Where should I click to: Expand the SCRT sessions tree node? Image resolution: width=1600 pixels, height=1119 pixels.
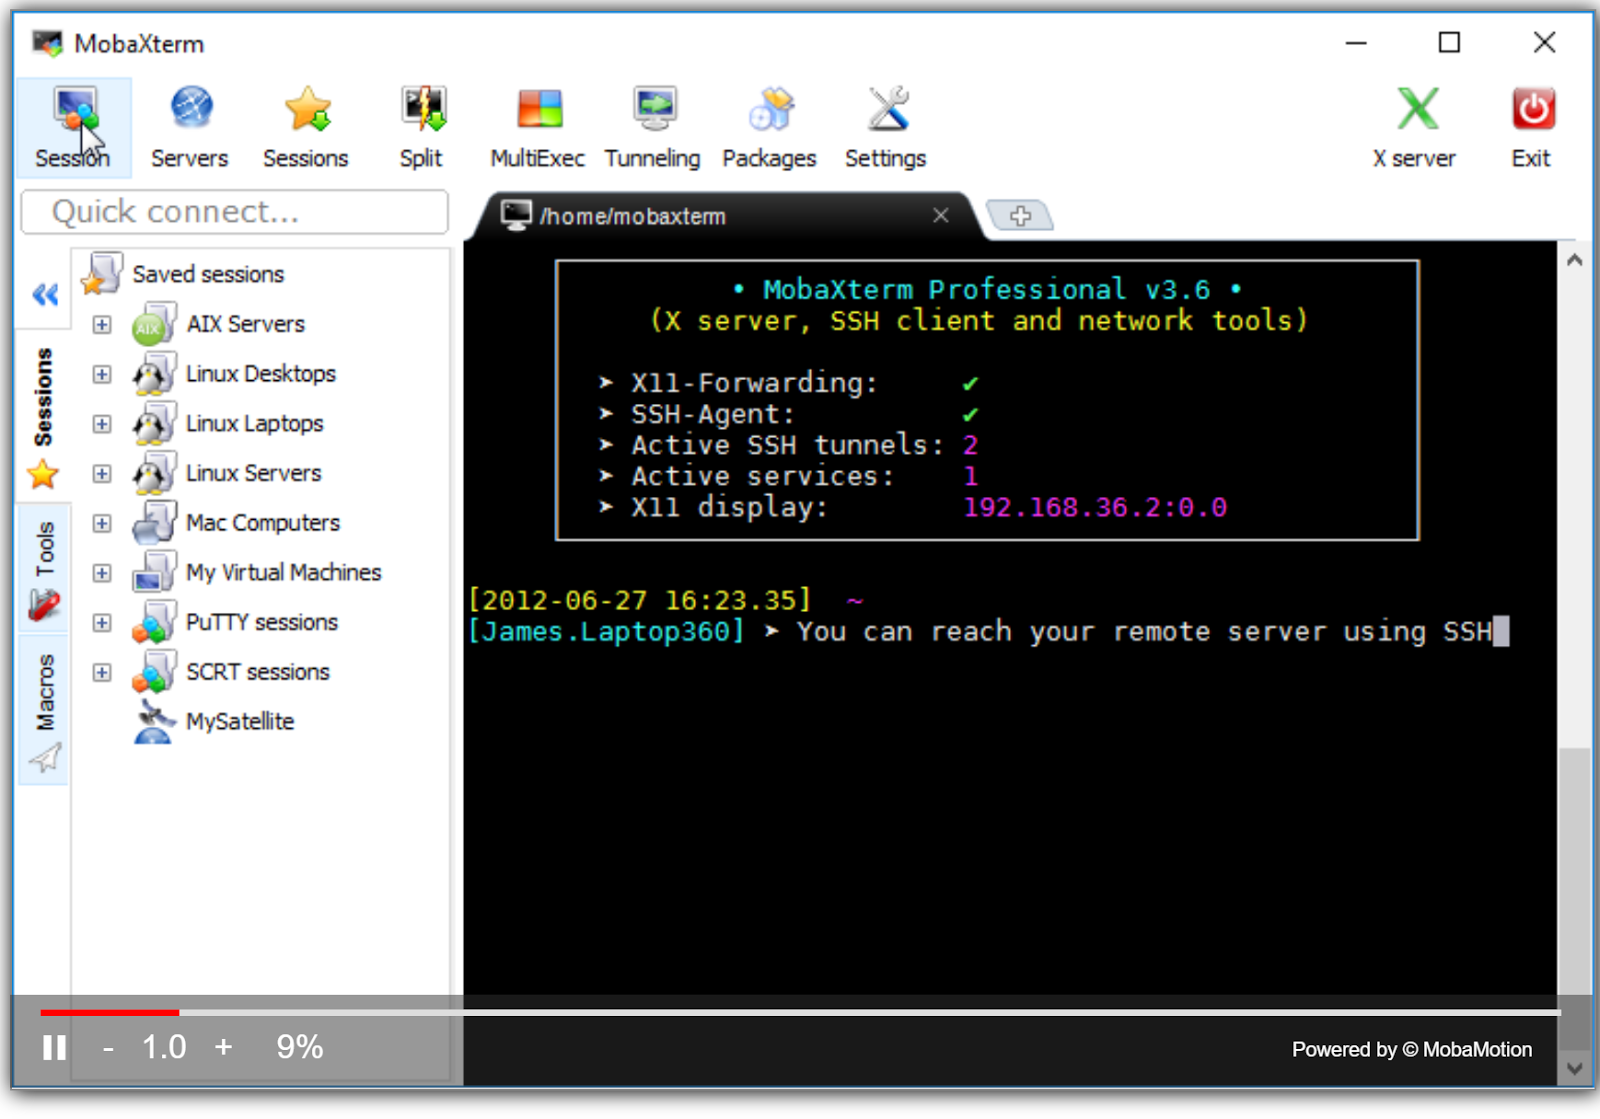(x=102, y=672)
